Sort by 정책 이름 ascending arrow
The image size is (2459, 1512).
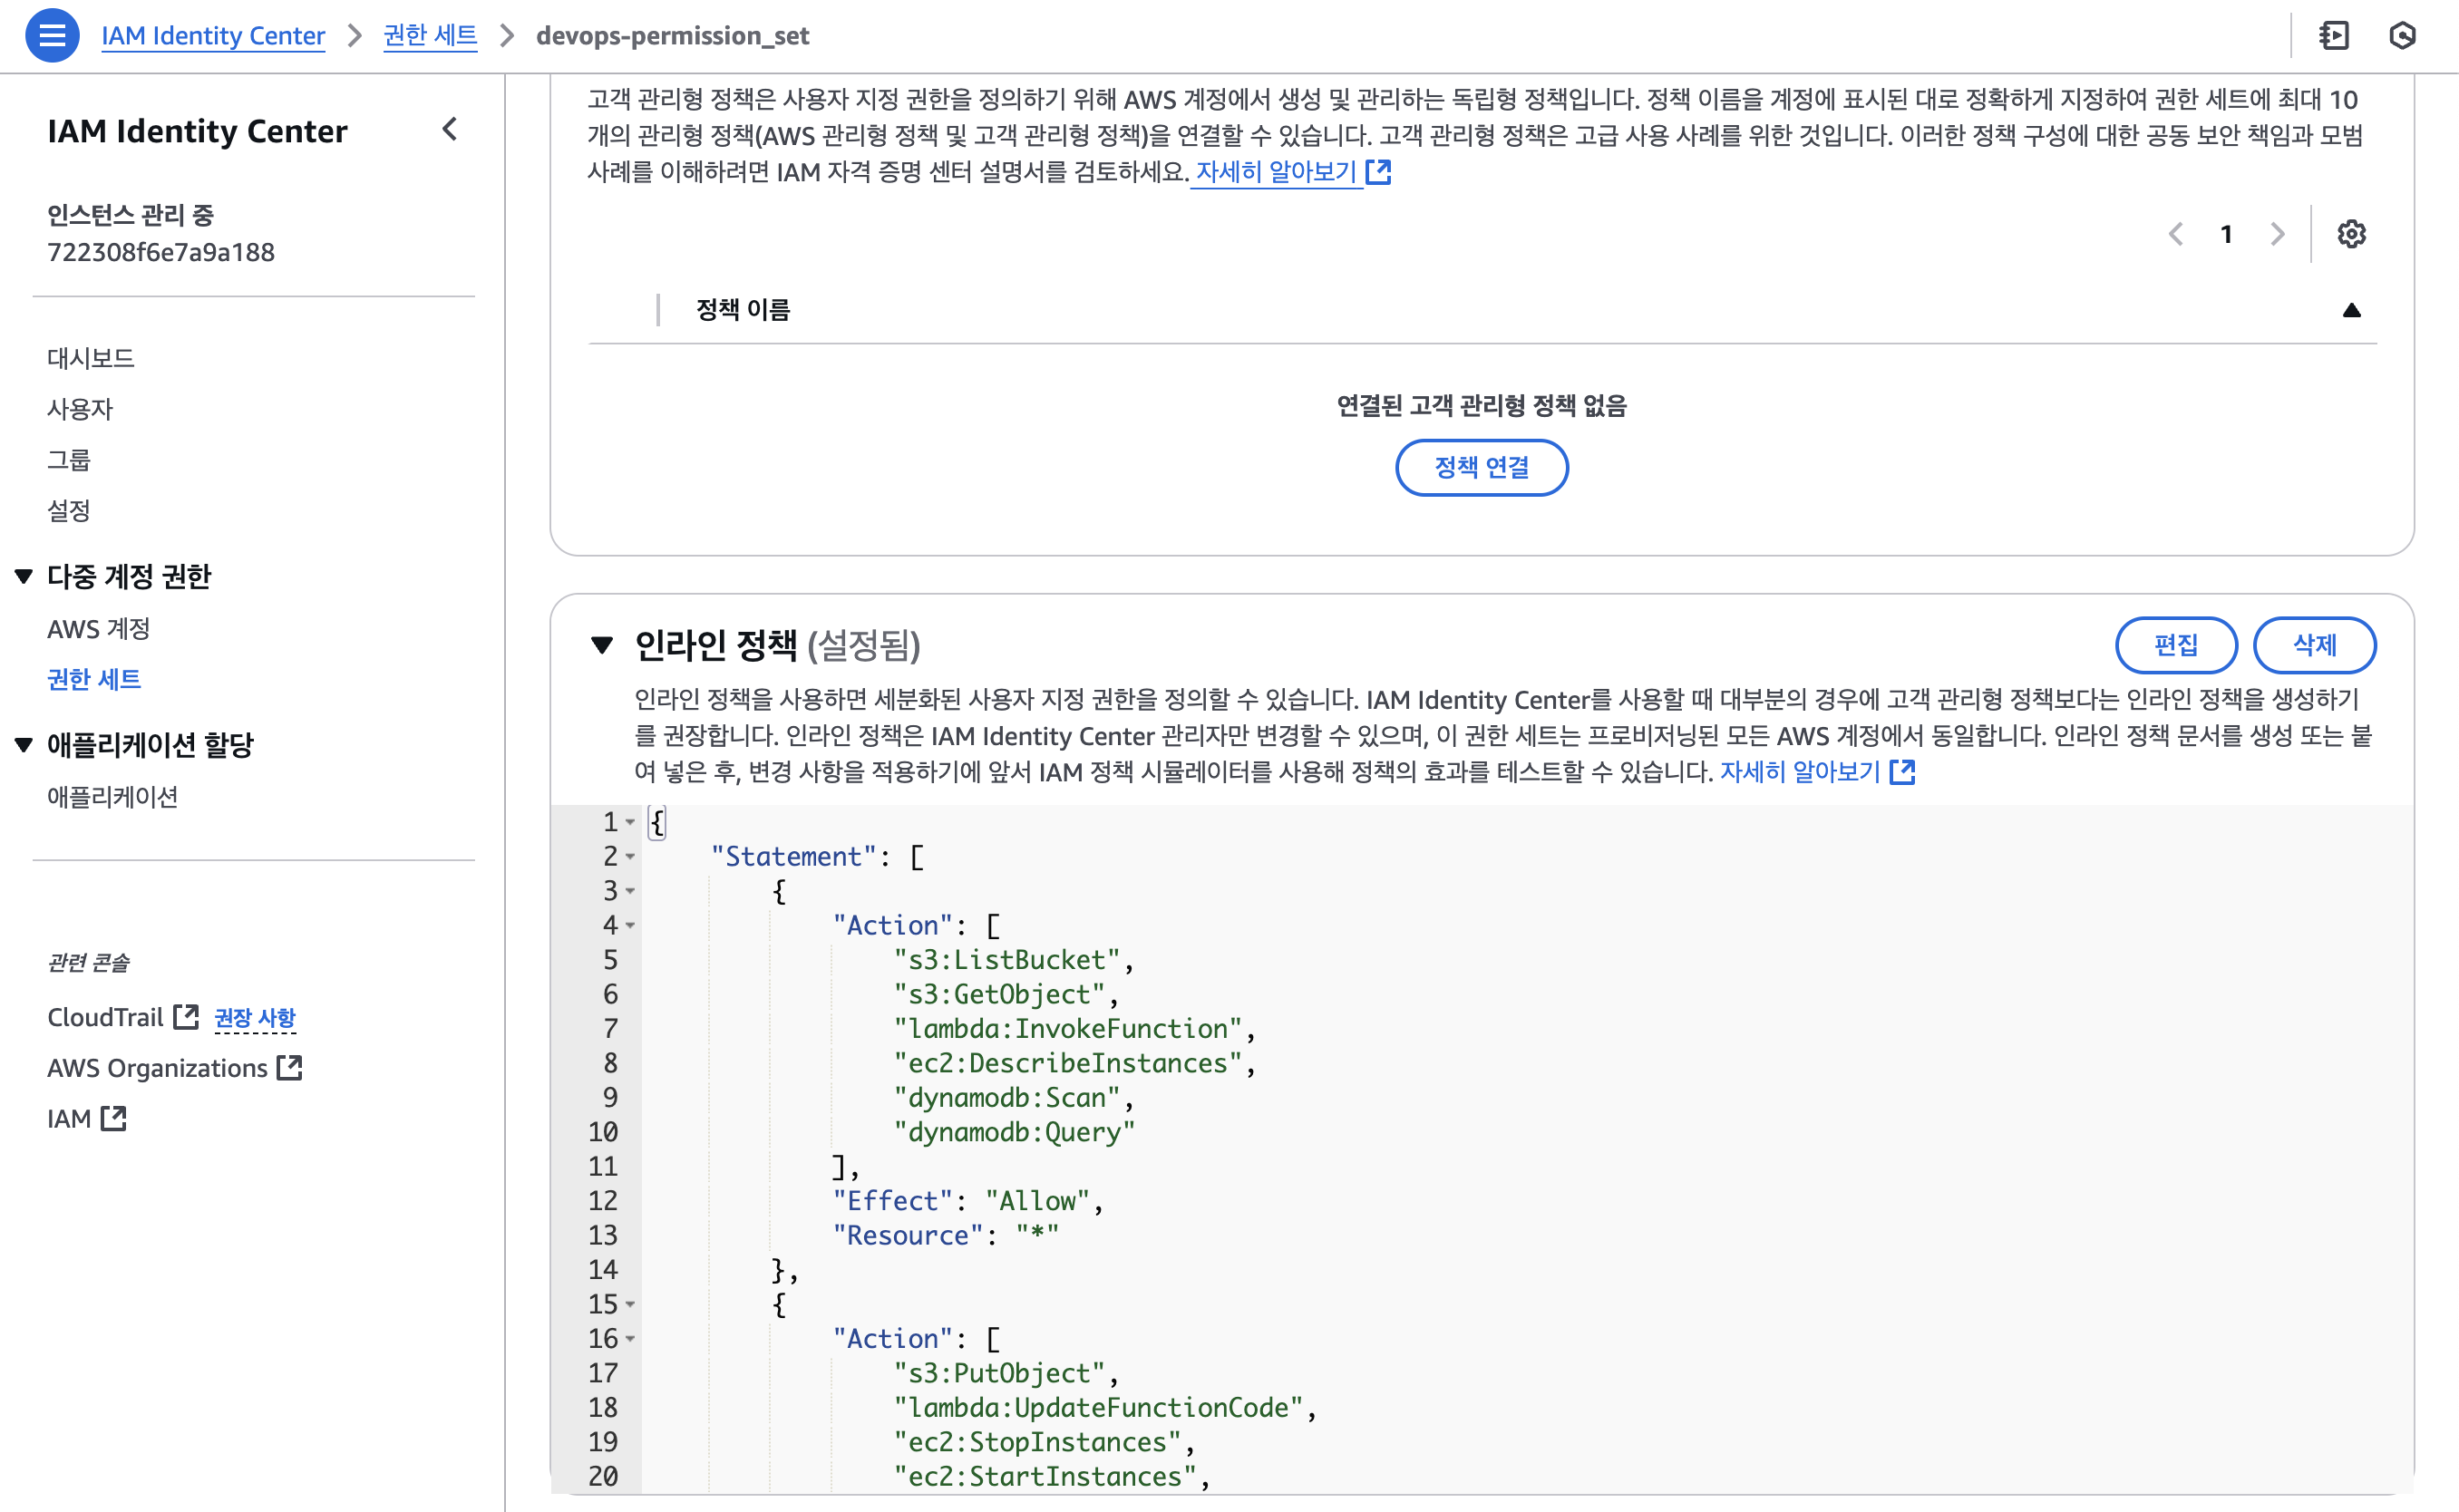coord(2351,311)
